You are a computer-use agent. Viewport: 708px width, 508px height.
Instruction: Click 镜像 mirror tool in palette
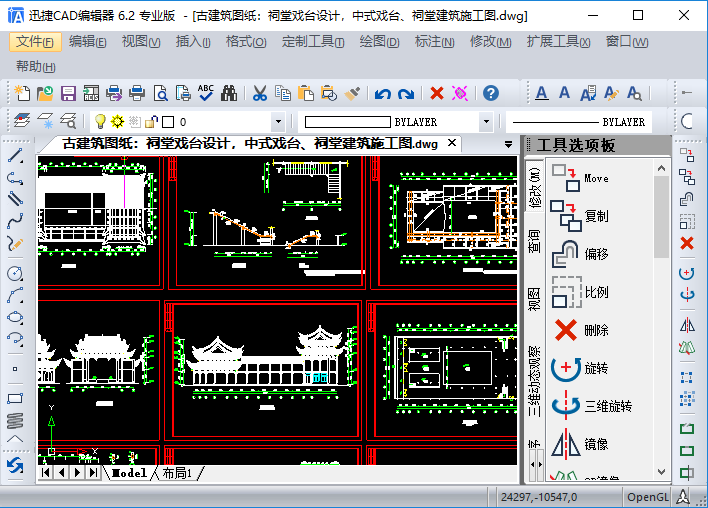[580, 444]
